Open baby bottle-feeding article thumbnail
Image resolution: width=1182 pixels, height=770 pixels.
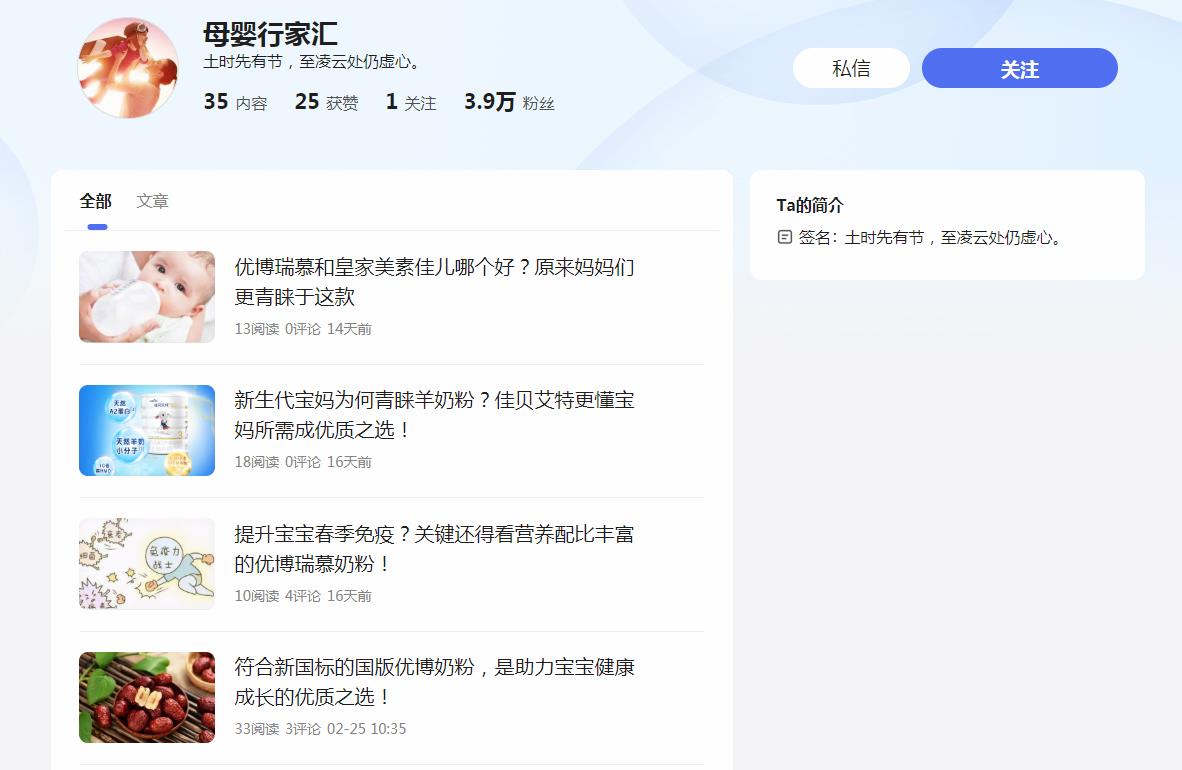tap(147, 296)
